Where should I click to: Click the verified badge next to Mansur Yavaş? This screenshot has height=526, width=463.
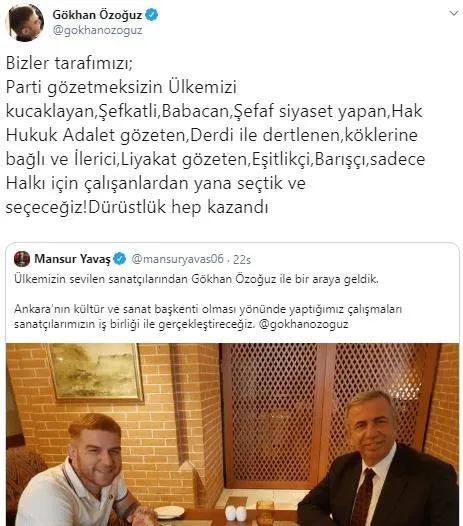120,259
